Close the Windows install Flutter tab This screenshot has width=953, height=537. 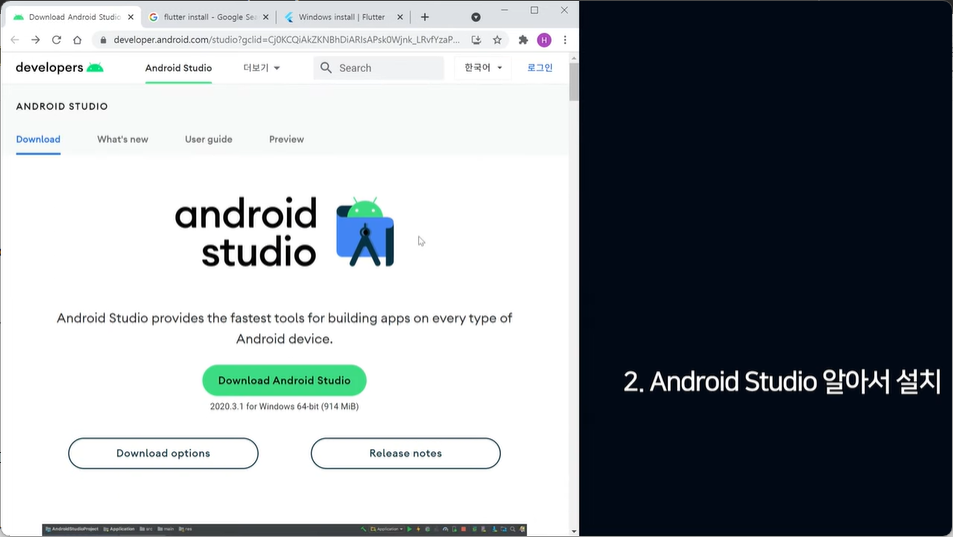click(x=400, y=17)
